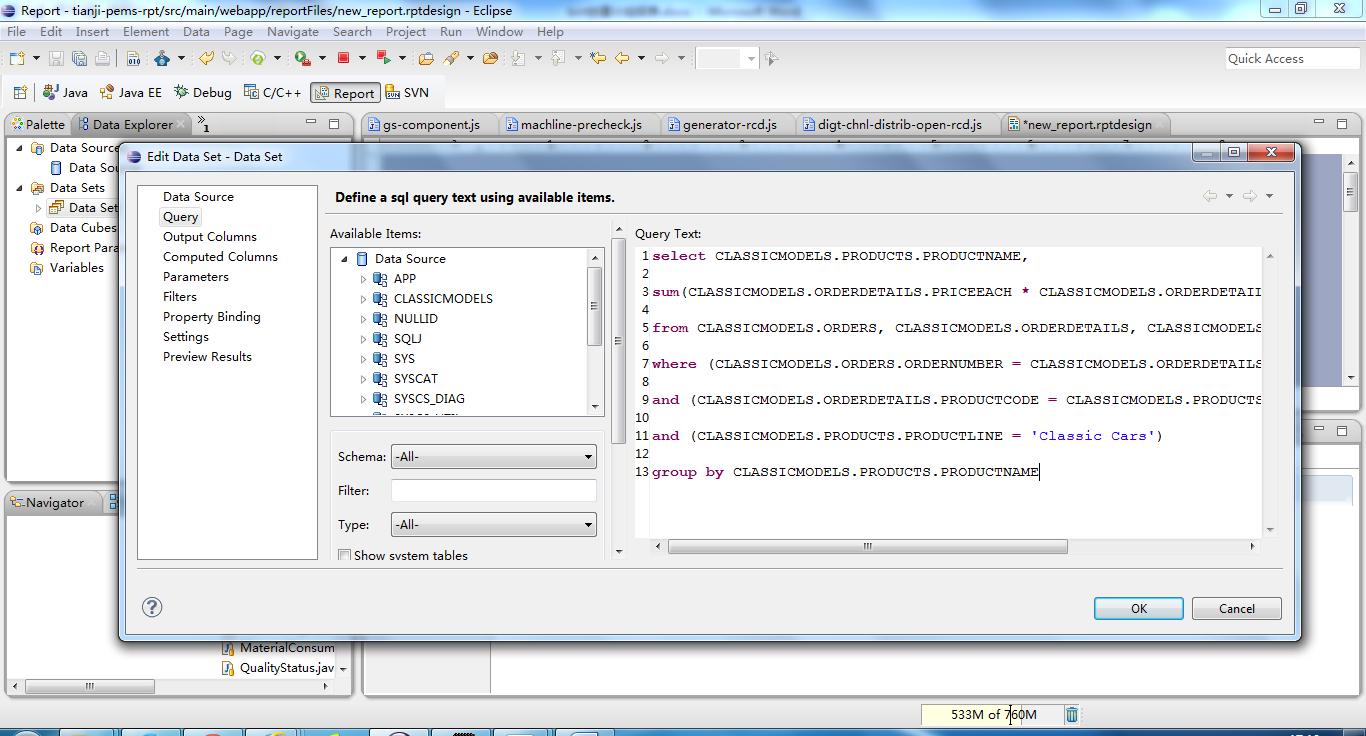This screenshot has width=1366, height=736.
Task: Confirm the dialog with OK
Action: coord(1139,608)
